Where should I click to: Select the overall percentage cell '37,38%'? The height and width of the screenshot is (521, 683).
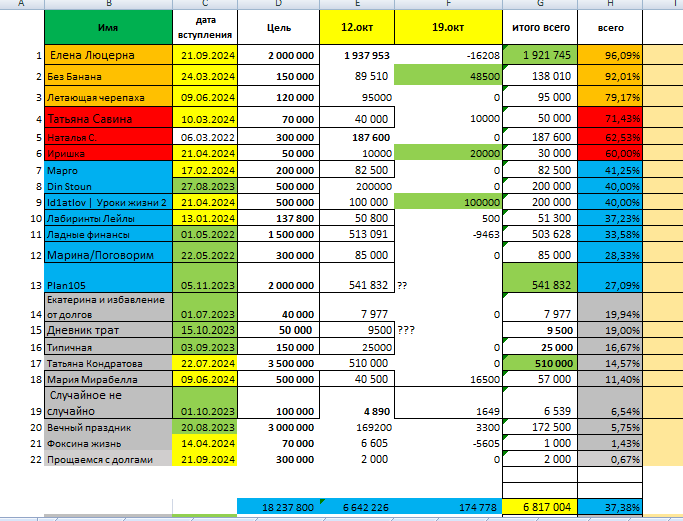point(610,507)
